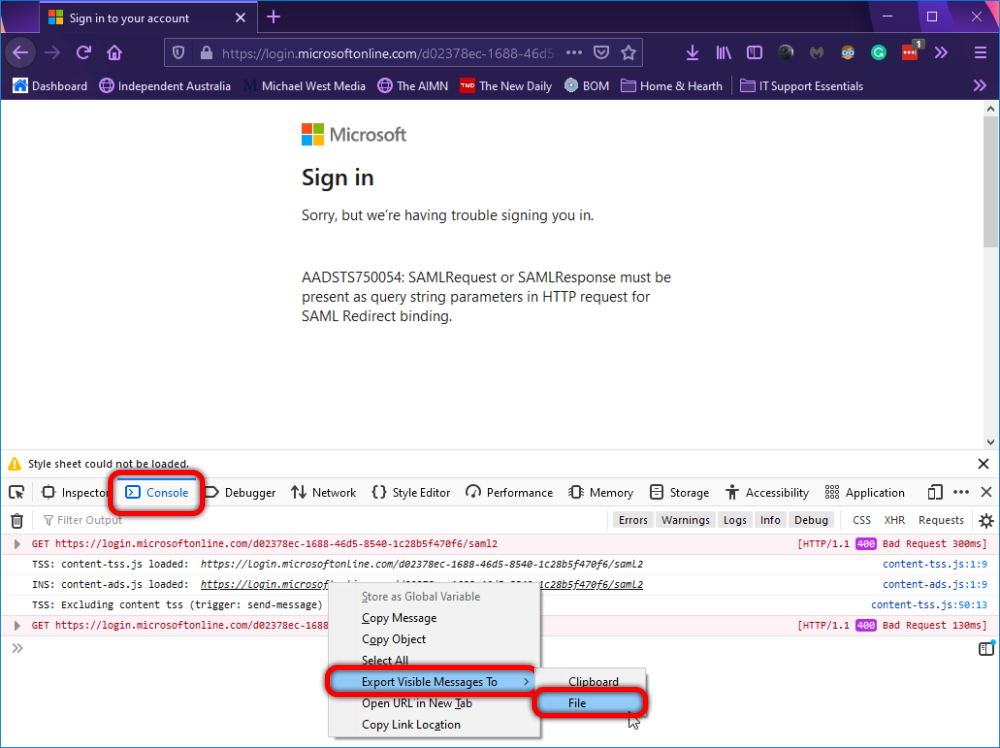Expand the 130ms Bad Request entry
Image resolution: width=1000 pixels, height=748 pixels.
point(17,626)
